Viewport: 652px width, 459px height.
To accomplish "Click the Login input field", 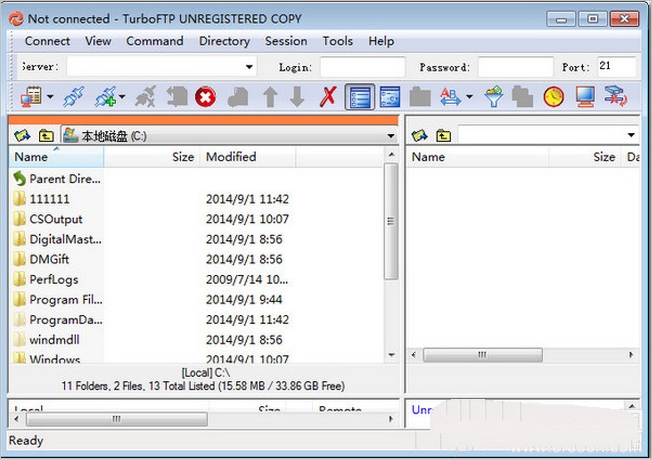I will 363,67.
